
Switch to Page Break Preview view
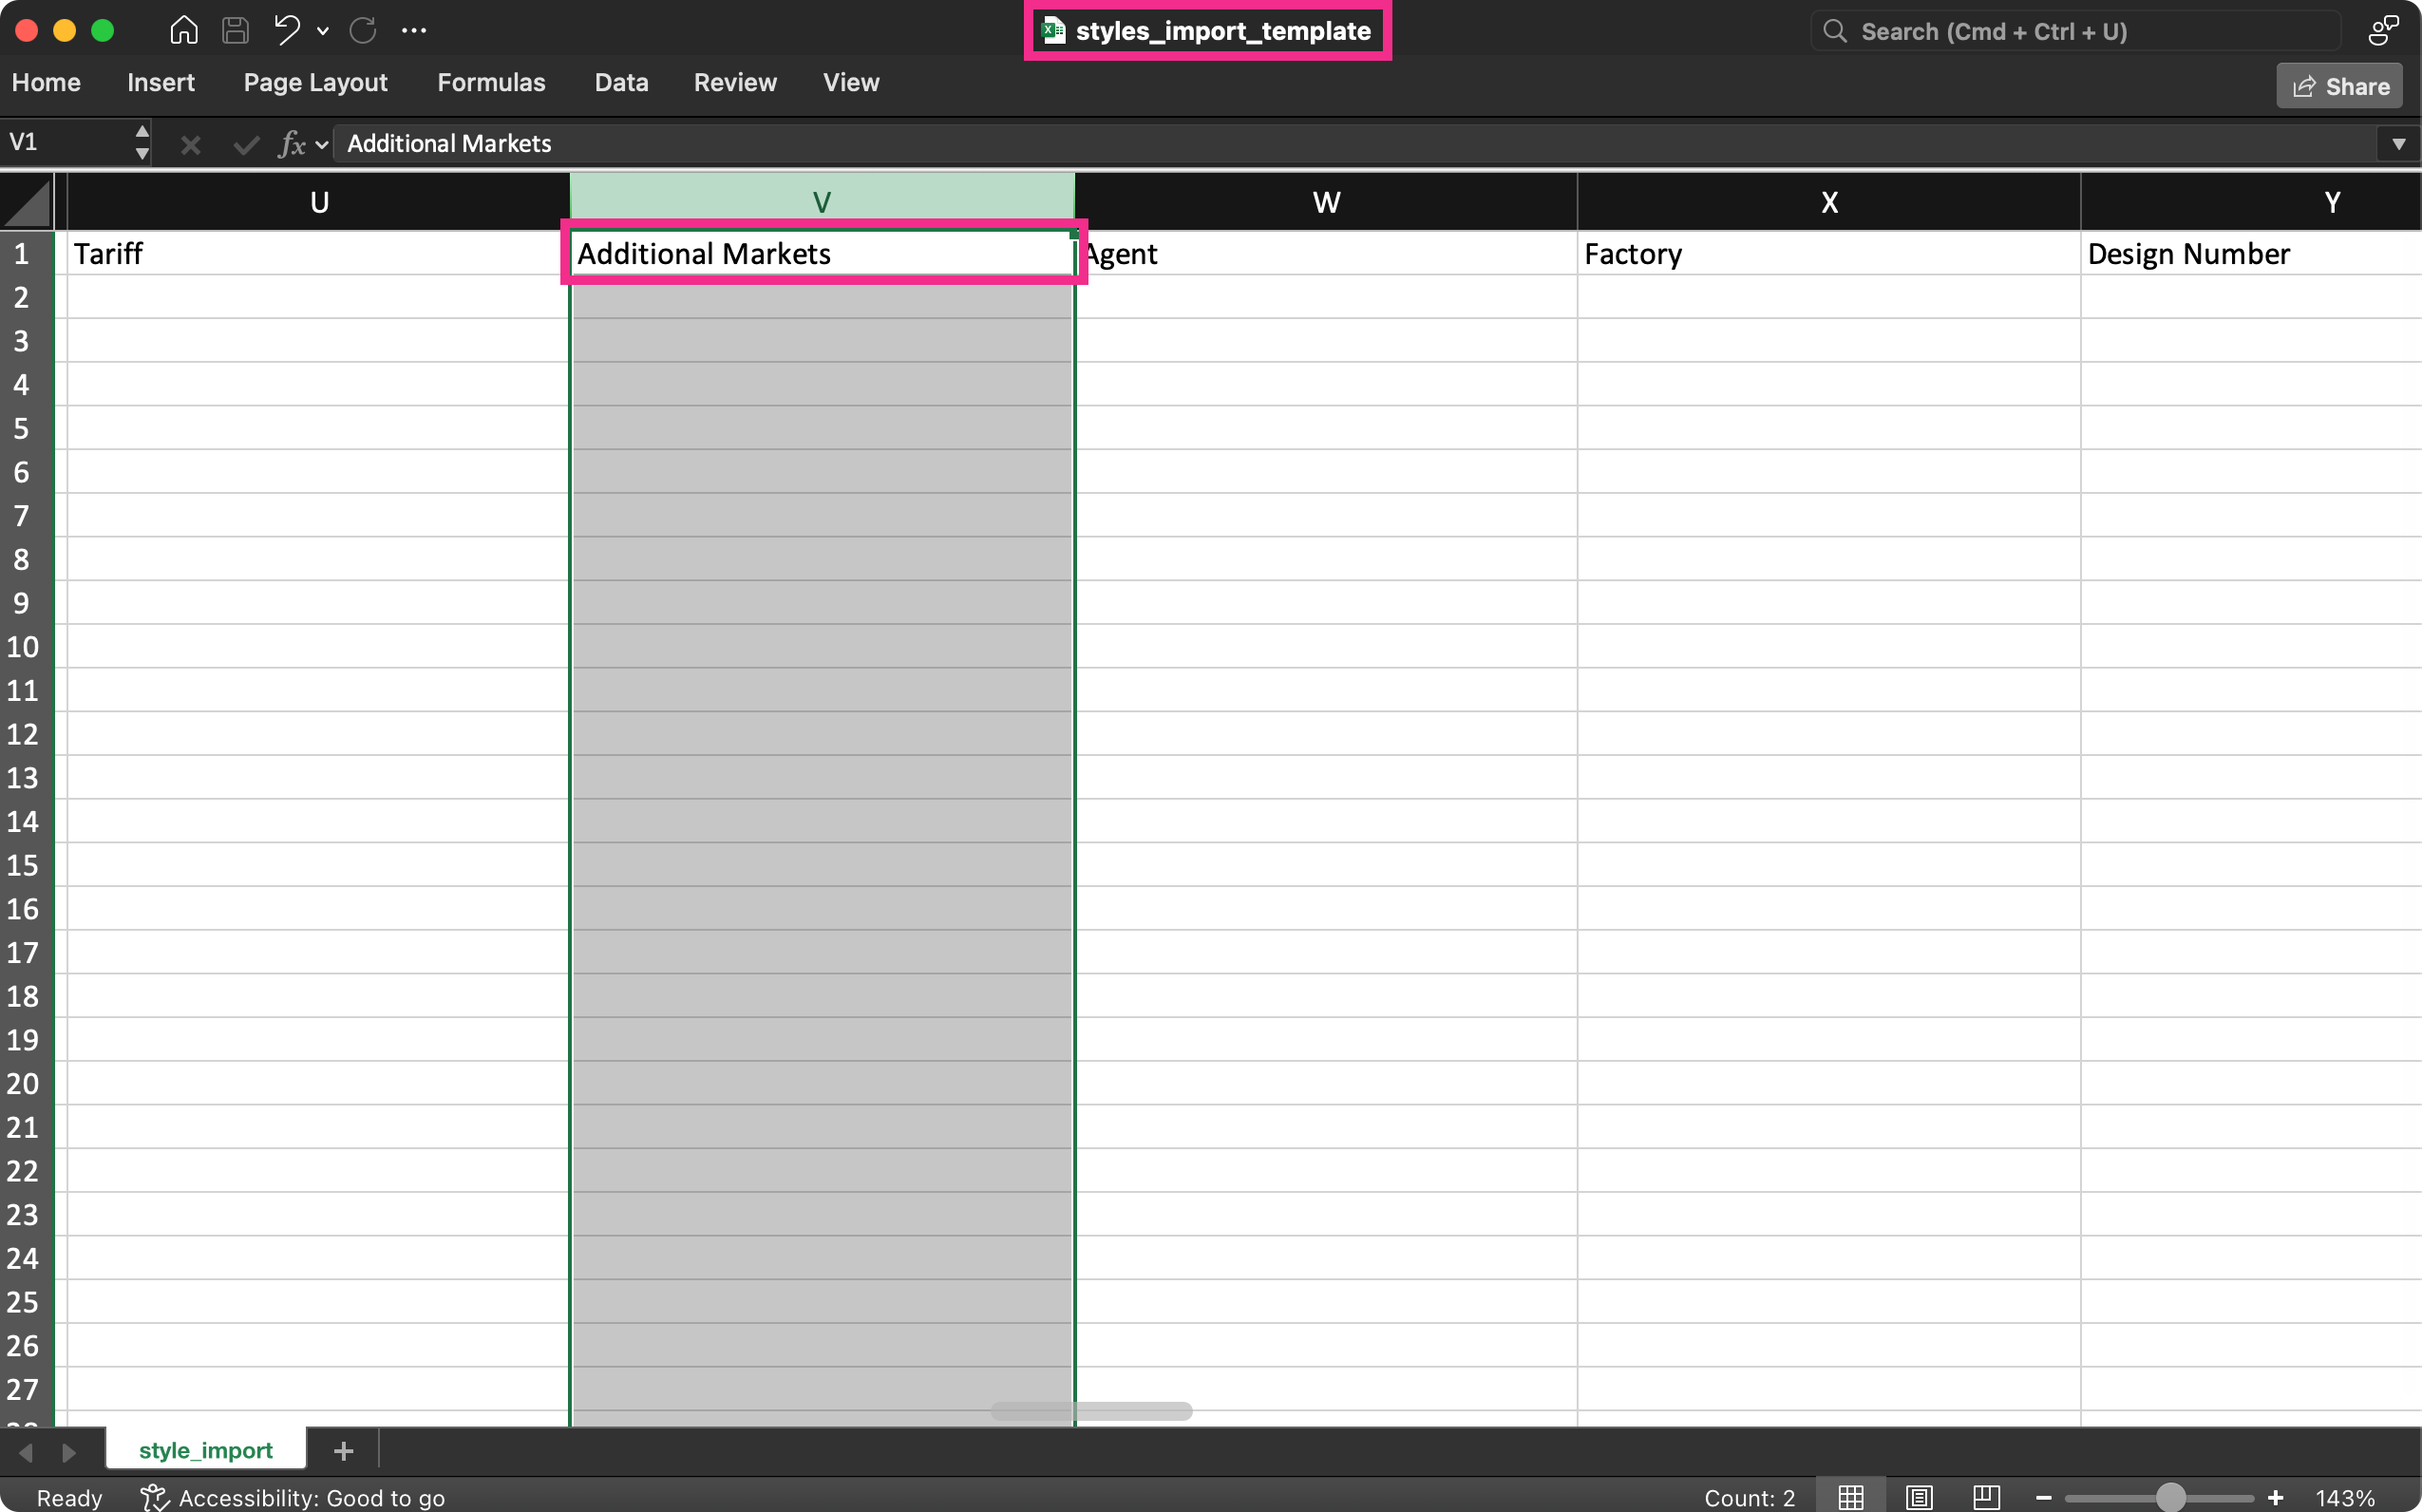point(1986,1497)
